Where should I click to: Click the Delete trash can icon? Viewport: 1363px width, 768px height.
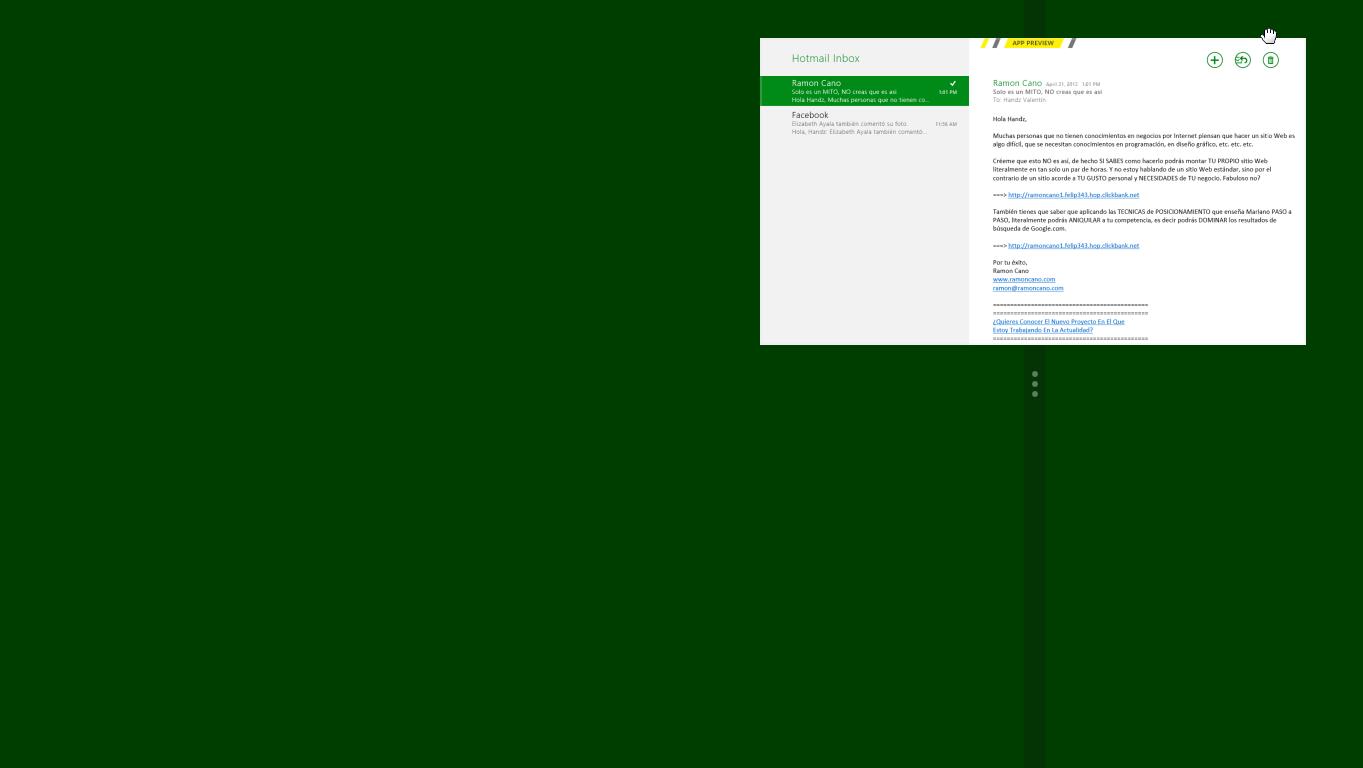1270,60
